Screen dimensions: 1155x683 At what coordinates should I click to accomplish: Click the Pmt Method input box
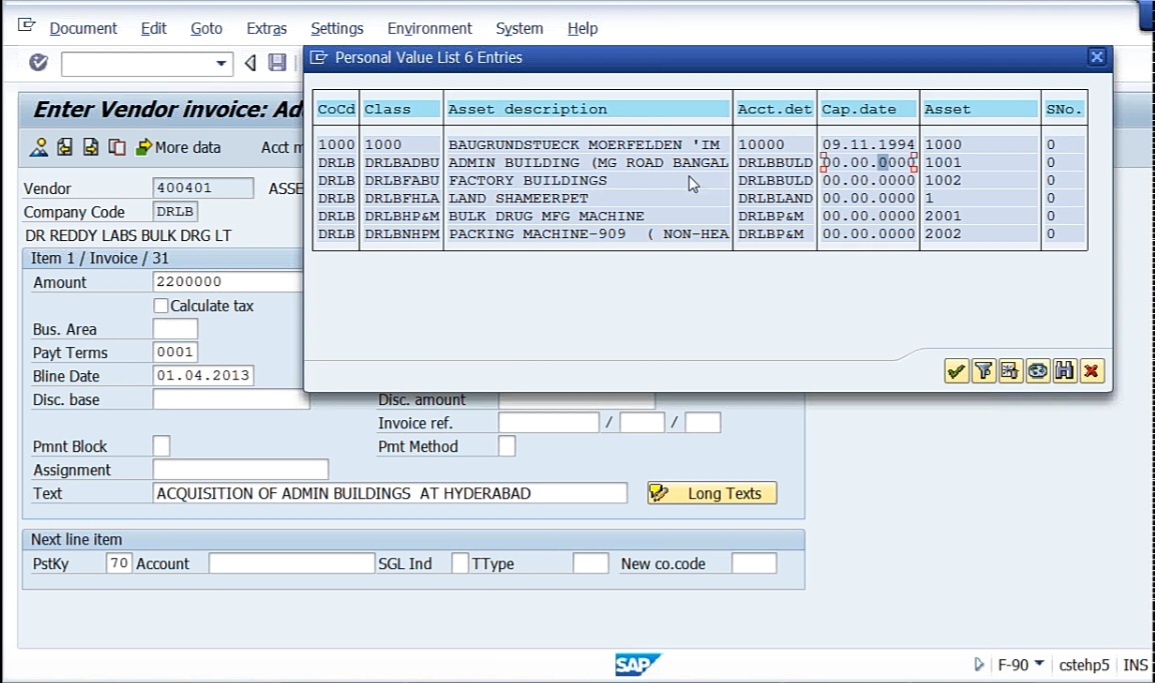pyautogui.click(x=507, y=446)
